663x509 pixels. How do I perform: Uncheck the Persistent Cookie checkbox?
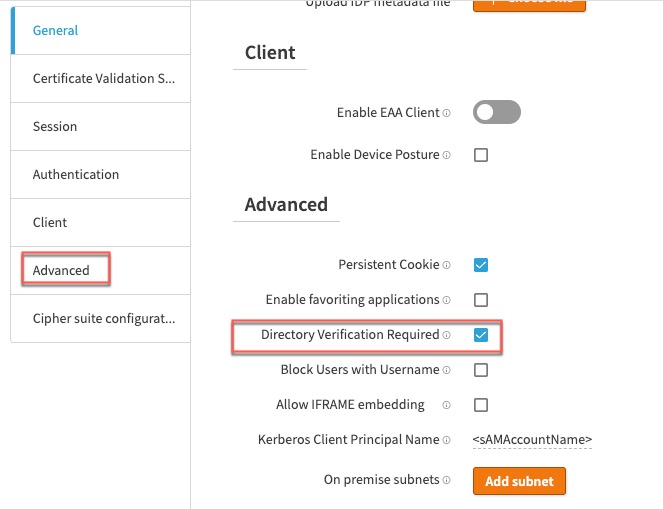[x=481, y=265]
